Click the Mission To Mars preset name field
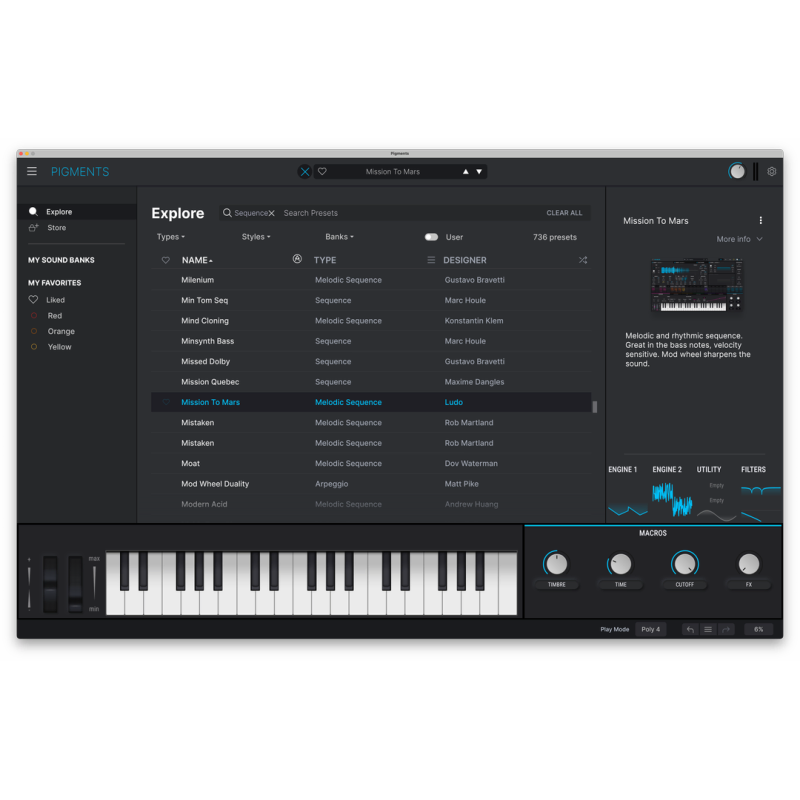The width and height of the screenshot is (800, 800). coord(392,172)
